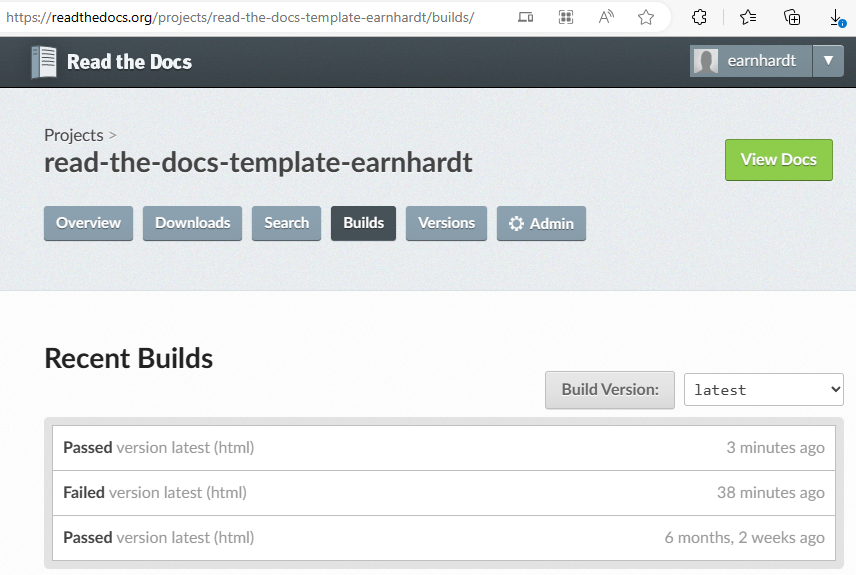Switch to the Overview tab
Viewport: 856px width, 575px height.
tap(88, 223)
